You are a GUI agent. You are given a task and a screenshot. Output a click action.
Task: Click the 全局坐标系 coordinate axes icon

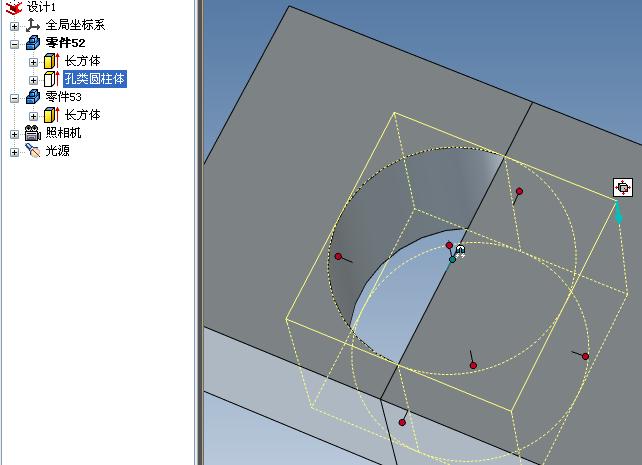click(32, 25)
